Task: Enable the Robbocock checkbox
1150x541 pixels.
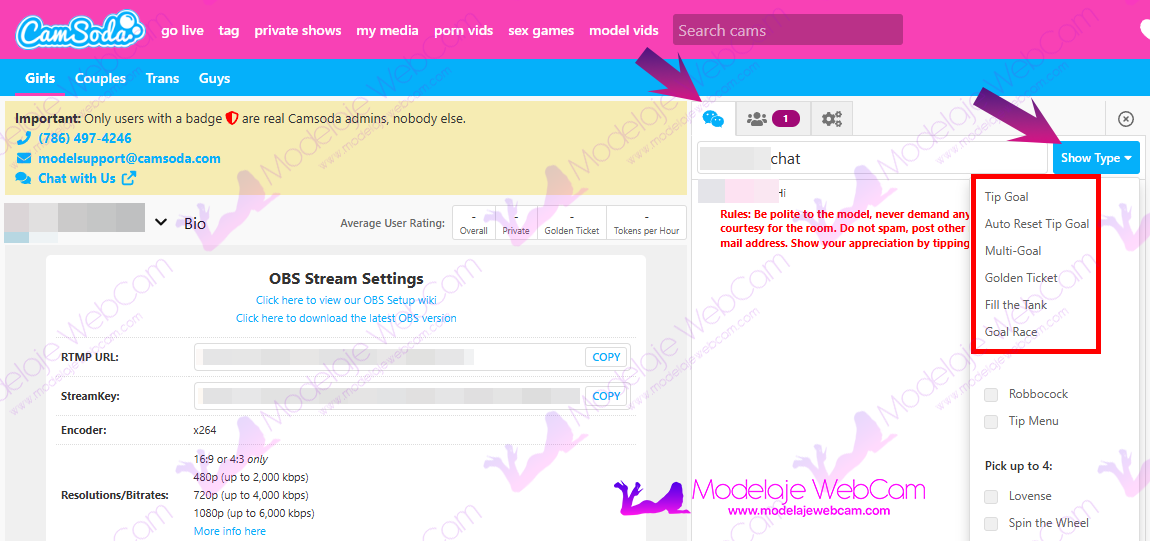Action: pyautogui.click(x=991, y=394)
